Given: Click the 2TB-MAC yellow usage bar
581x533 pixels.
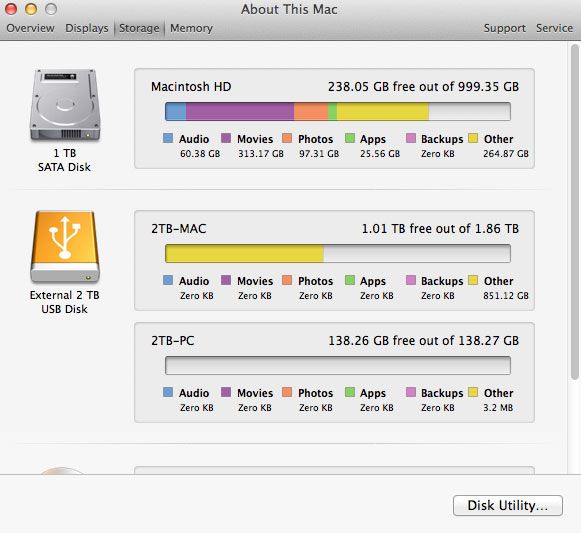Looking at the screenshot, I should point(244,254).
